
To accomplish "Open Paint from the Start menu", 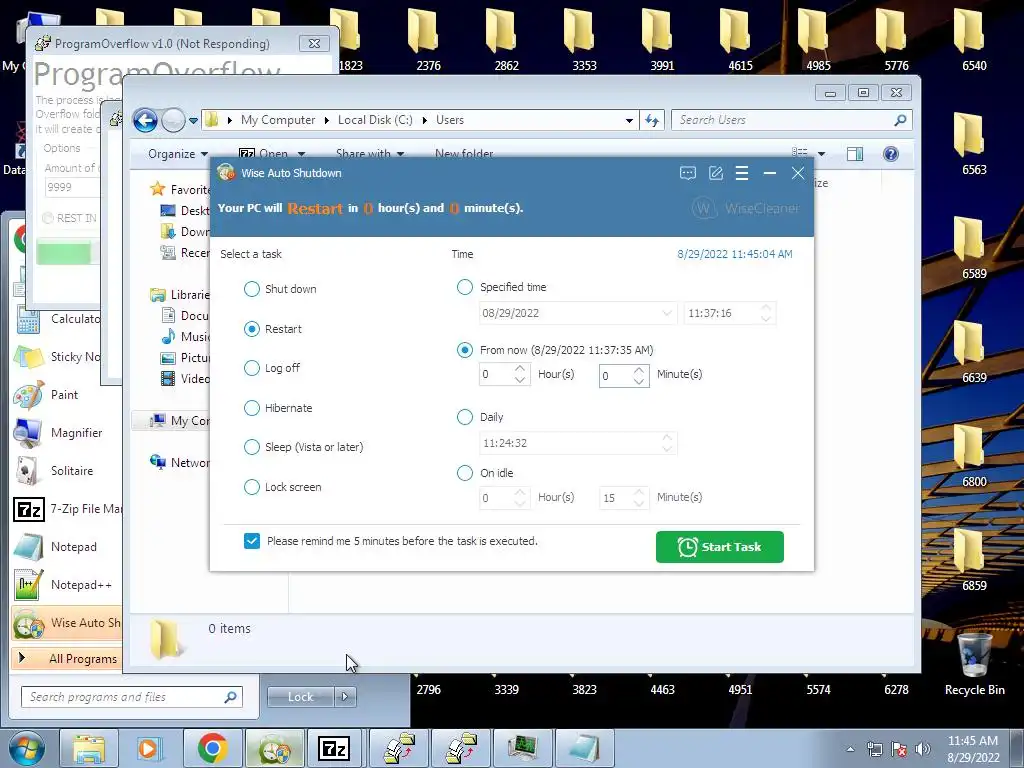I will click(x=65, y=395).
